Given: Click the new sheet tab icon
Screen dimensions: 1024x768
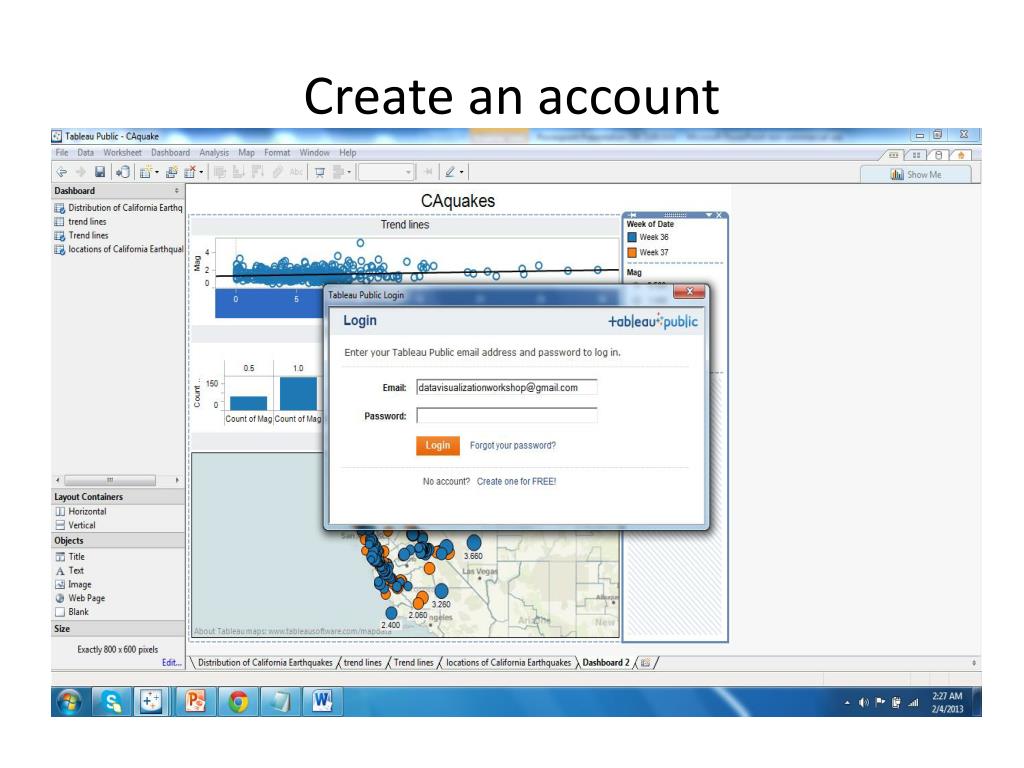Looking at the screenshot, I should tap(646, 662).
